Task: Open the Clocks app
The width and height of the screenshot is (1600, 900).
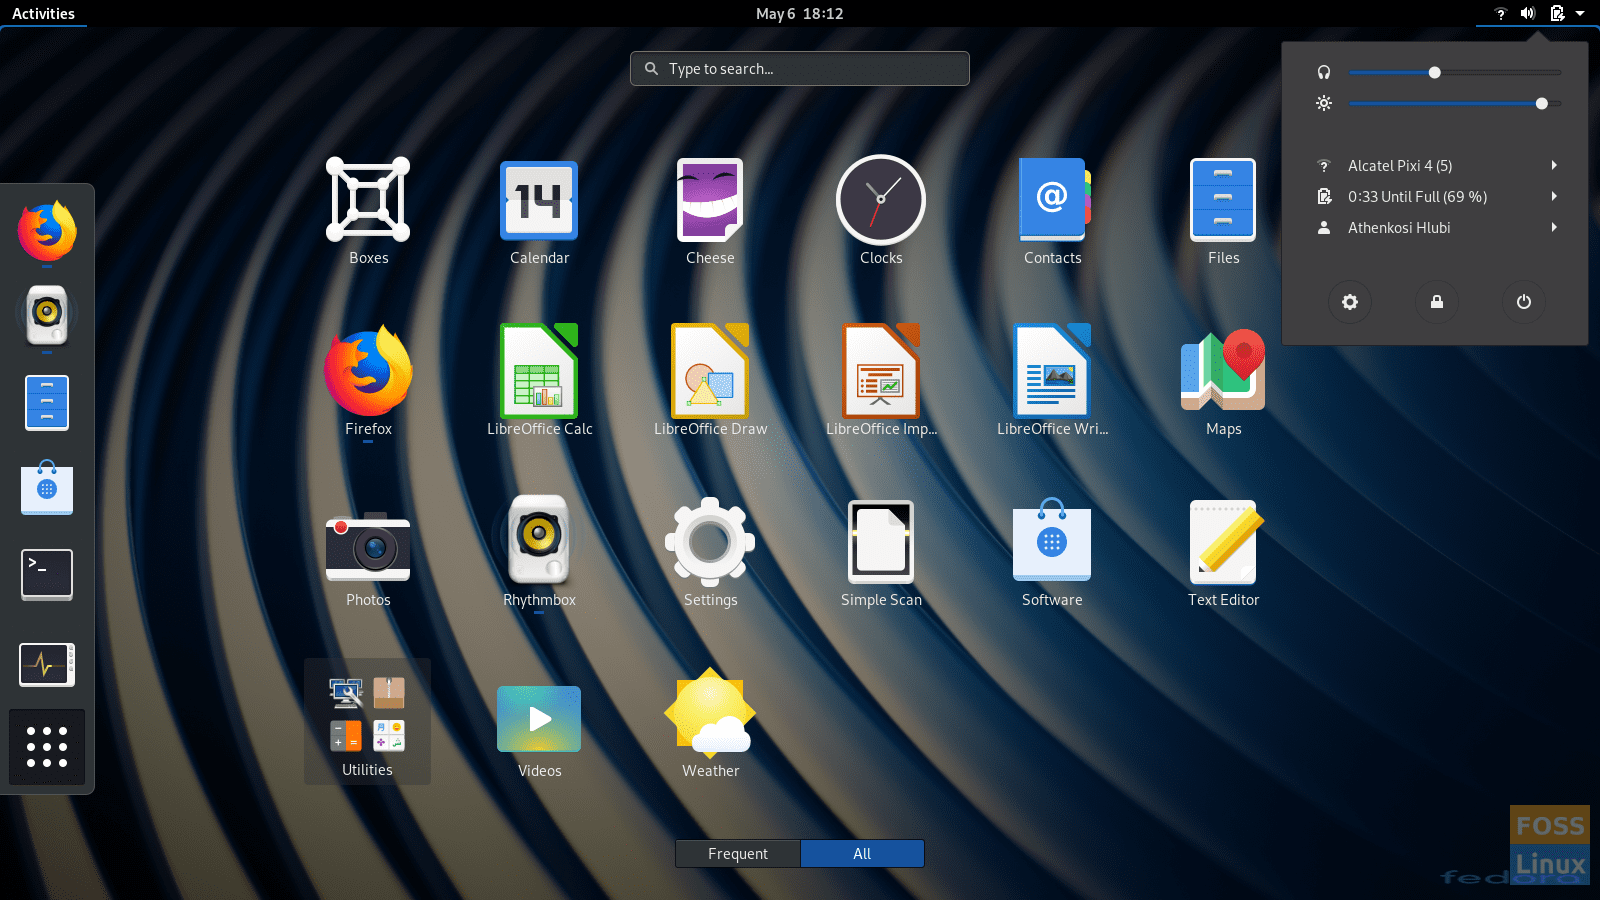Action: point(881,200)
